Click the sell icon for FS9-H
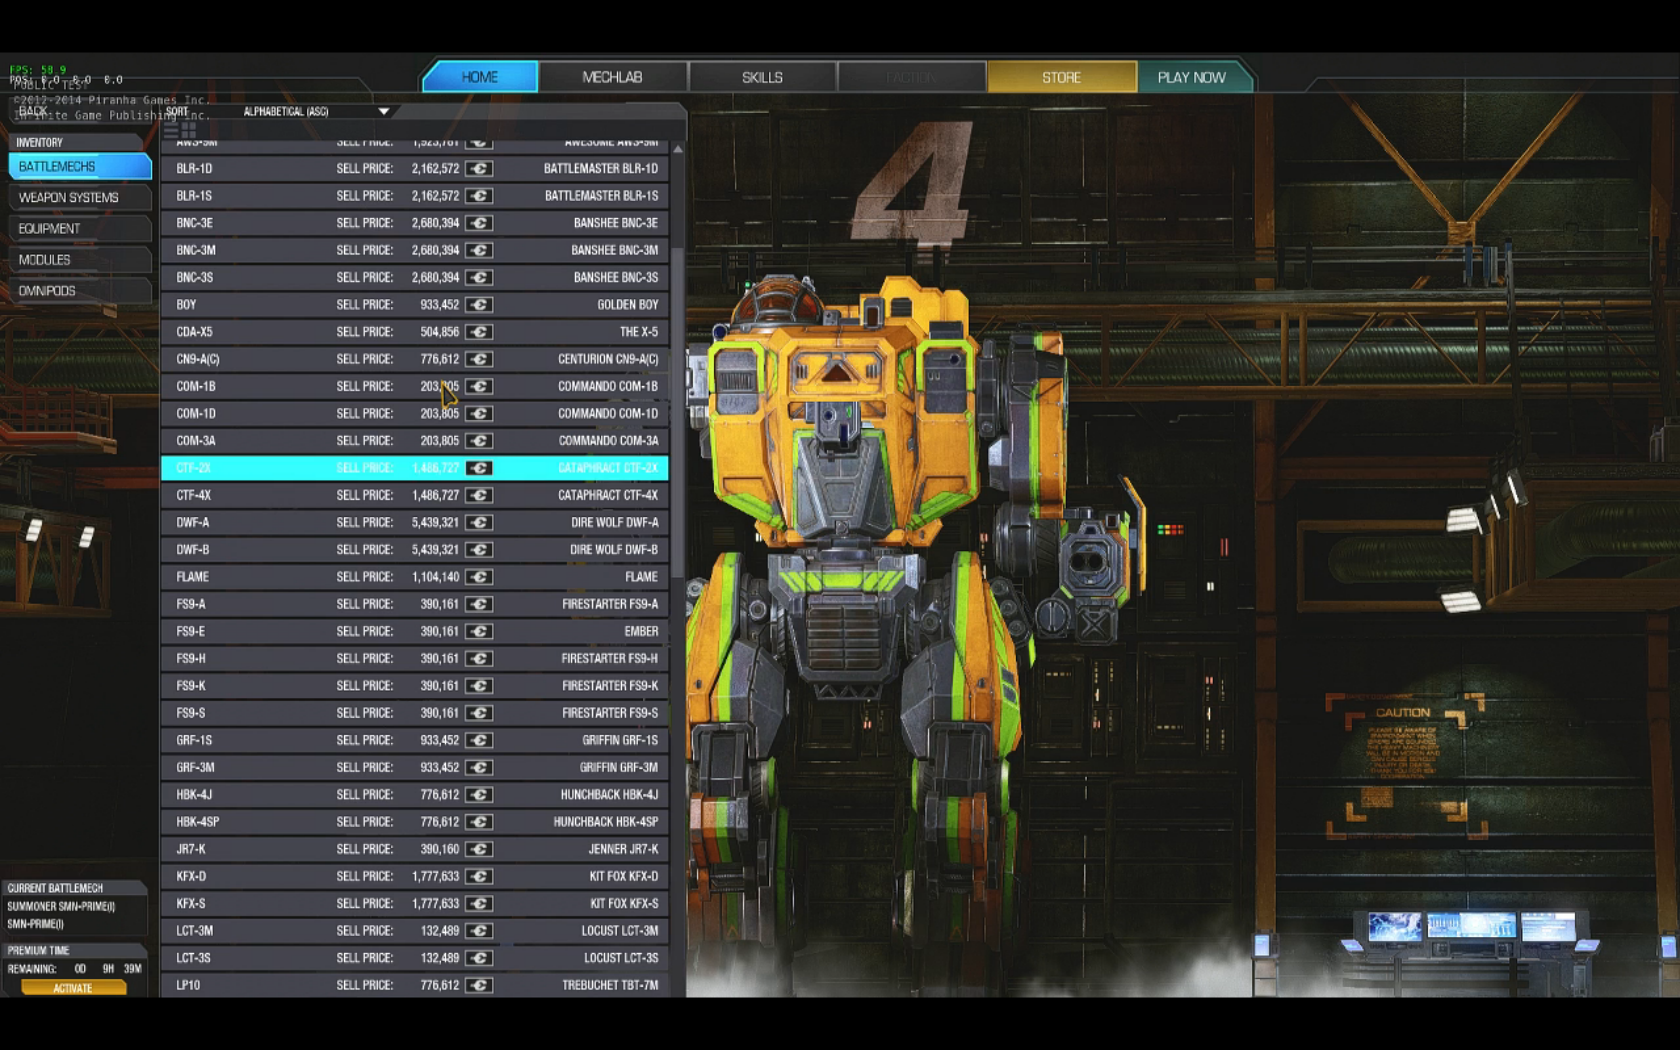Image resolution: width=1680 pixels, height=1050 pixels. tap(479, 658)
